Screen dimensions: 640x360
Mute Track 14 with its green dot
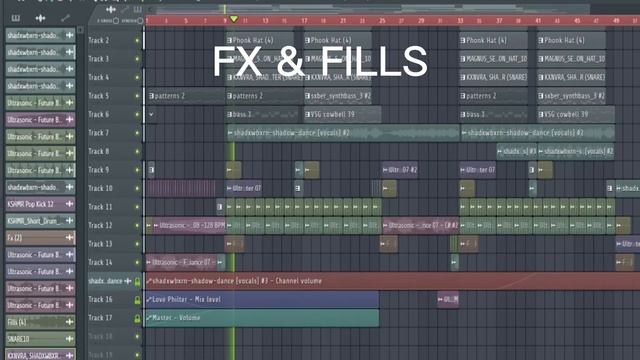coord(137,262)
